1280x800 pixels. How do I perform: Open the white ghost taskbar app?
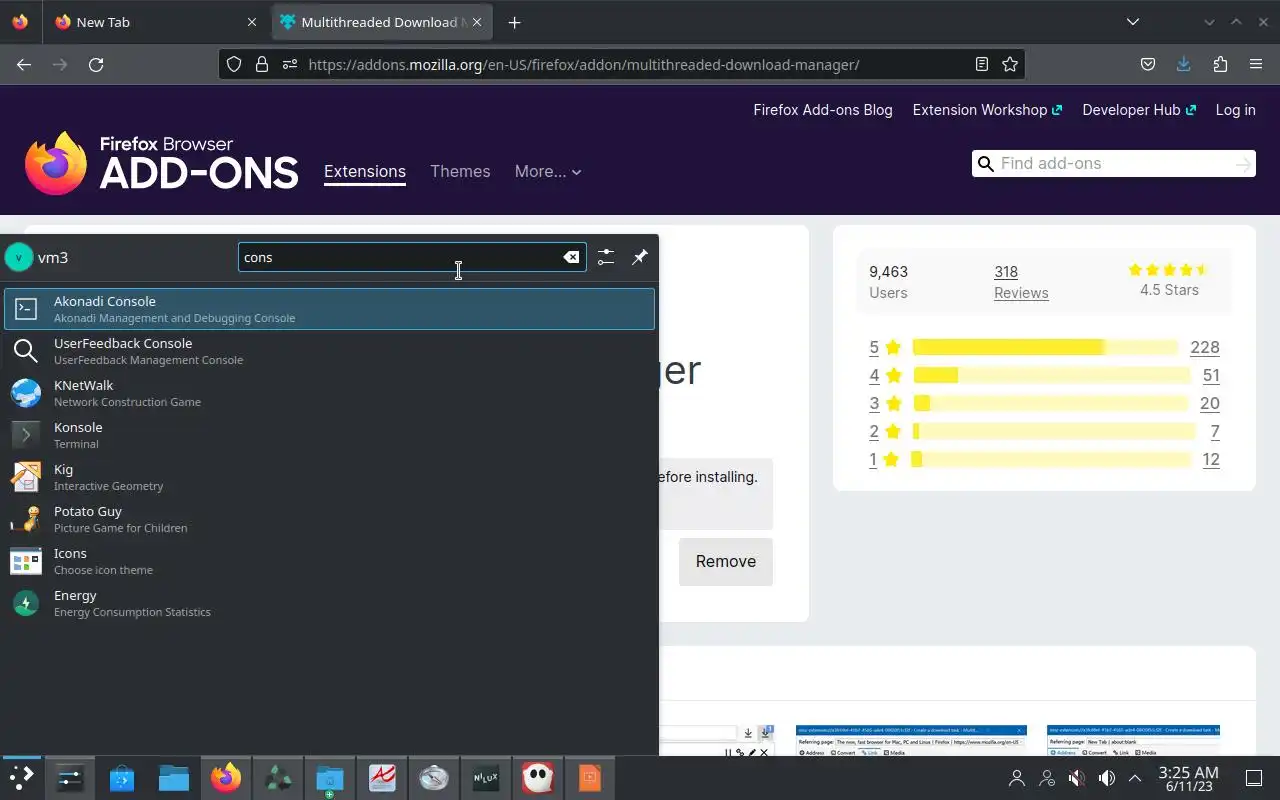[x=538, y=778]
